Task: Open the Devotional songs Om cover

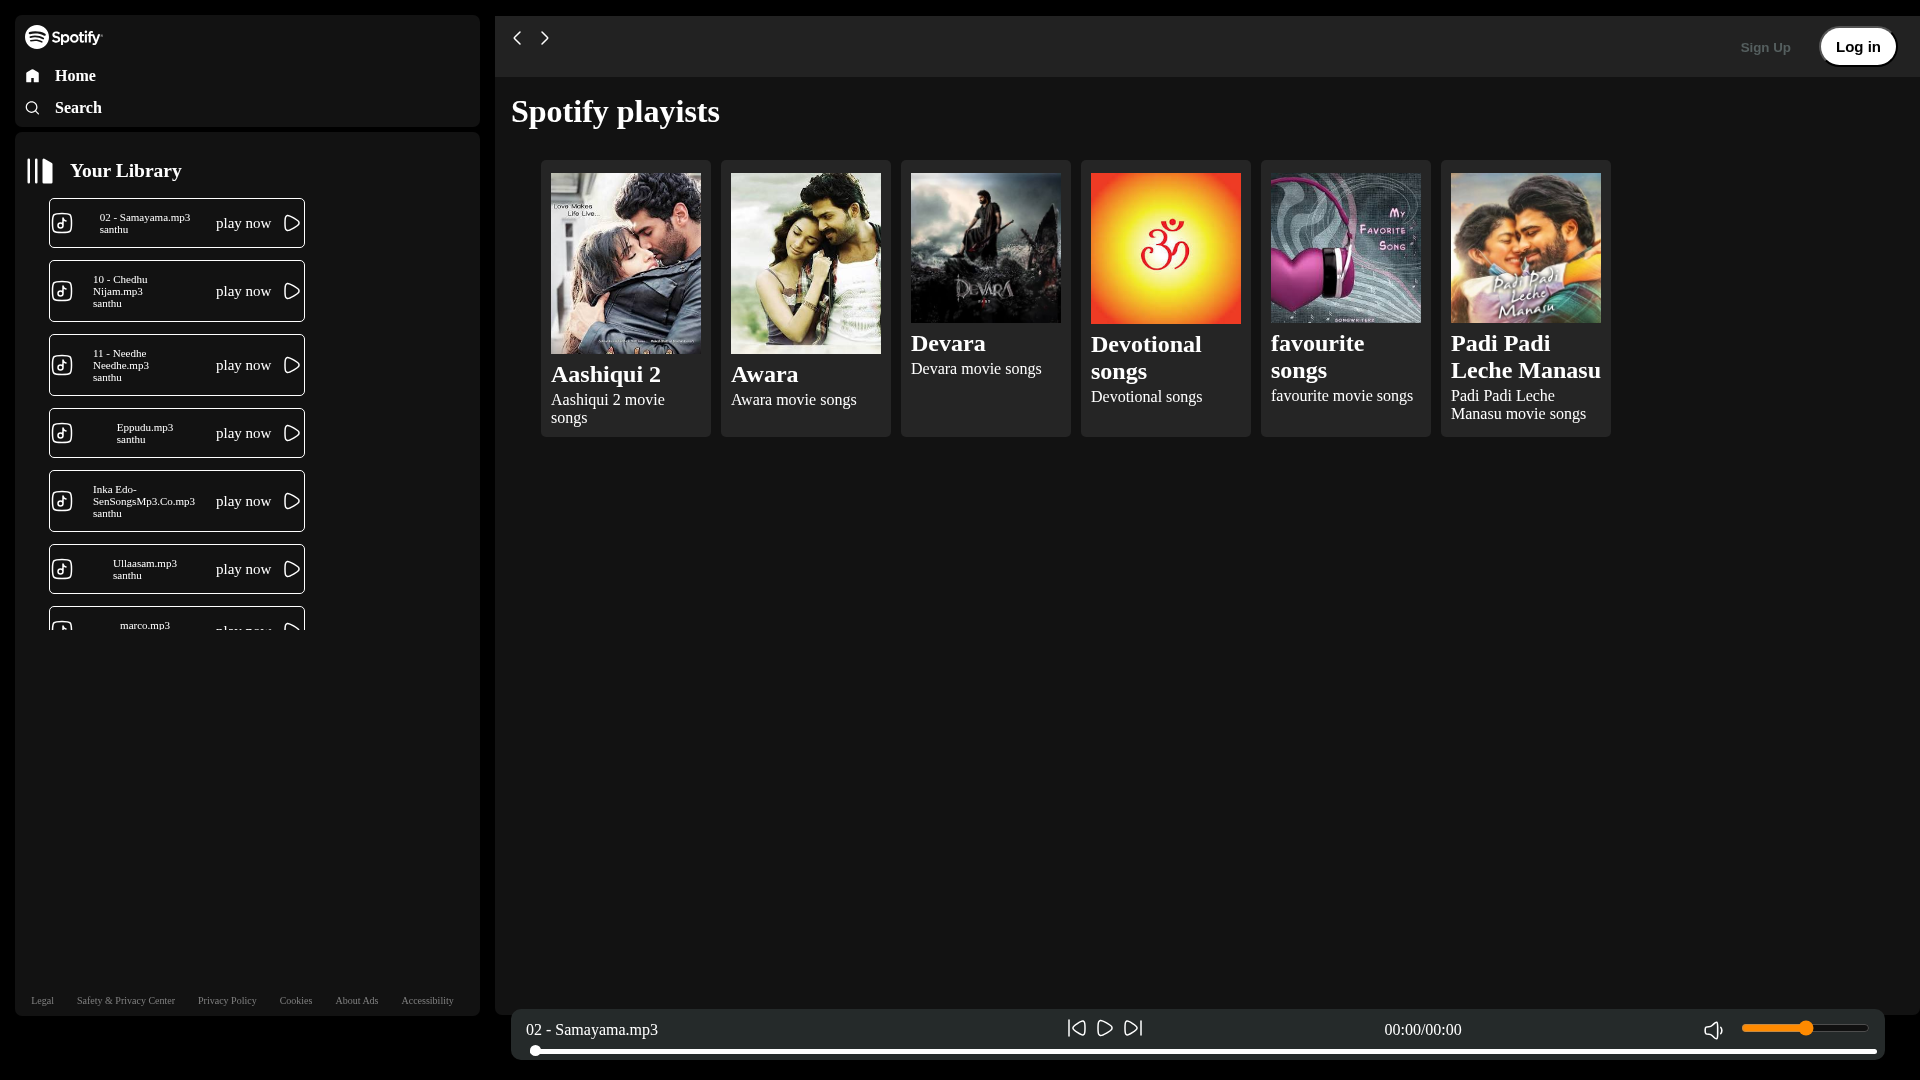Action: point(1166,248)
